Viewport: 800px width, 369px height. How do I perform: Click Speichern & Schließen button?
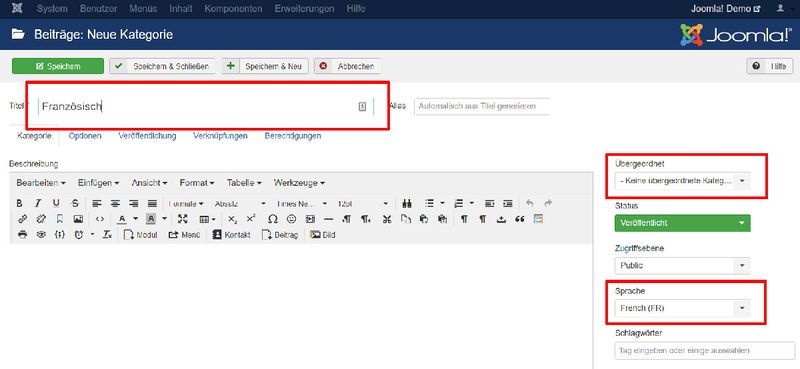click(x=162, y=66)
